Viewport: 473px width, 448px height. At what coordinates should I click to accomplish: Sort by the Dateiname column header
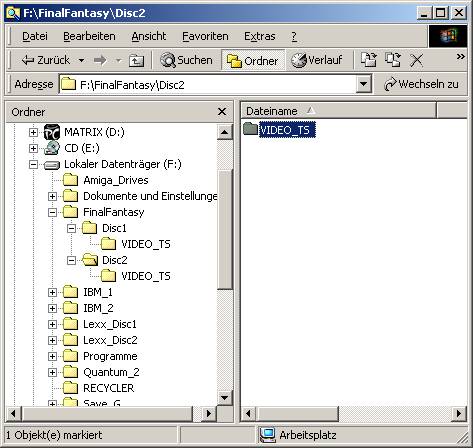[338, 111]
